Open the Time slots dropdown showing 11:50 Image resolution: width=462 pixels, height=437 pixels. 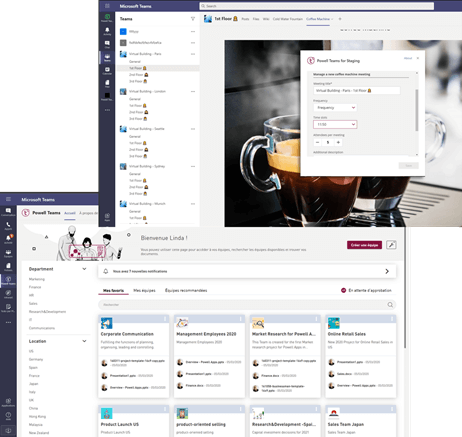pos(335,124)
